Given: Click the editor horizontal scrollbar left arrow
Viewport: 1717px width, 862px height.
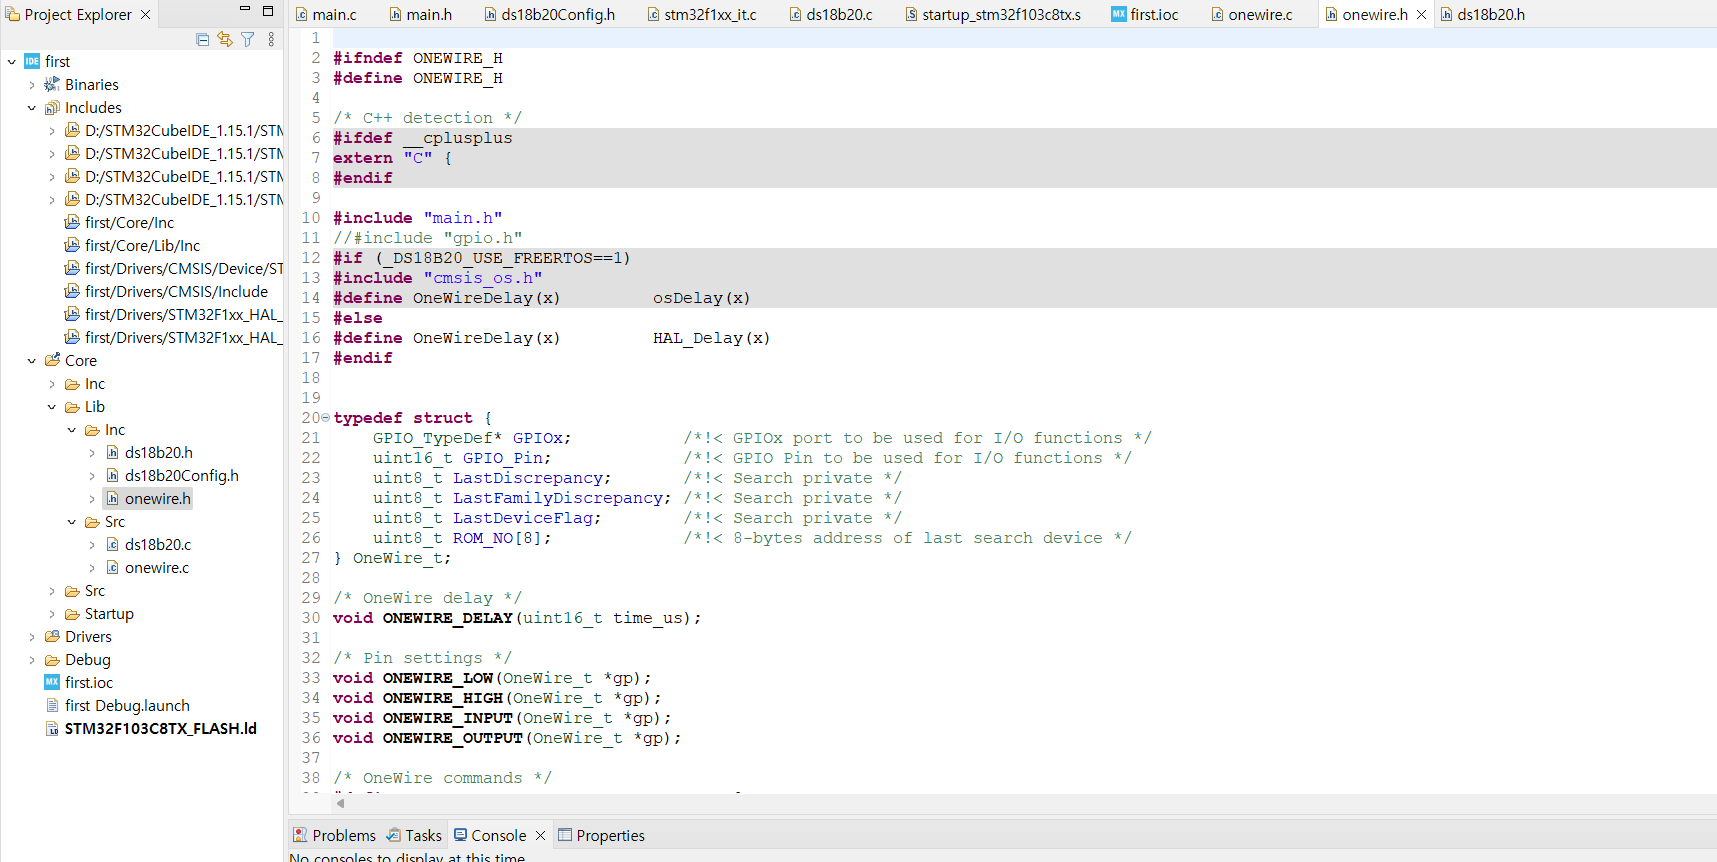Looking at the screenshot, I should [x=340, y=803].
